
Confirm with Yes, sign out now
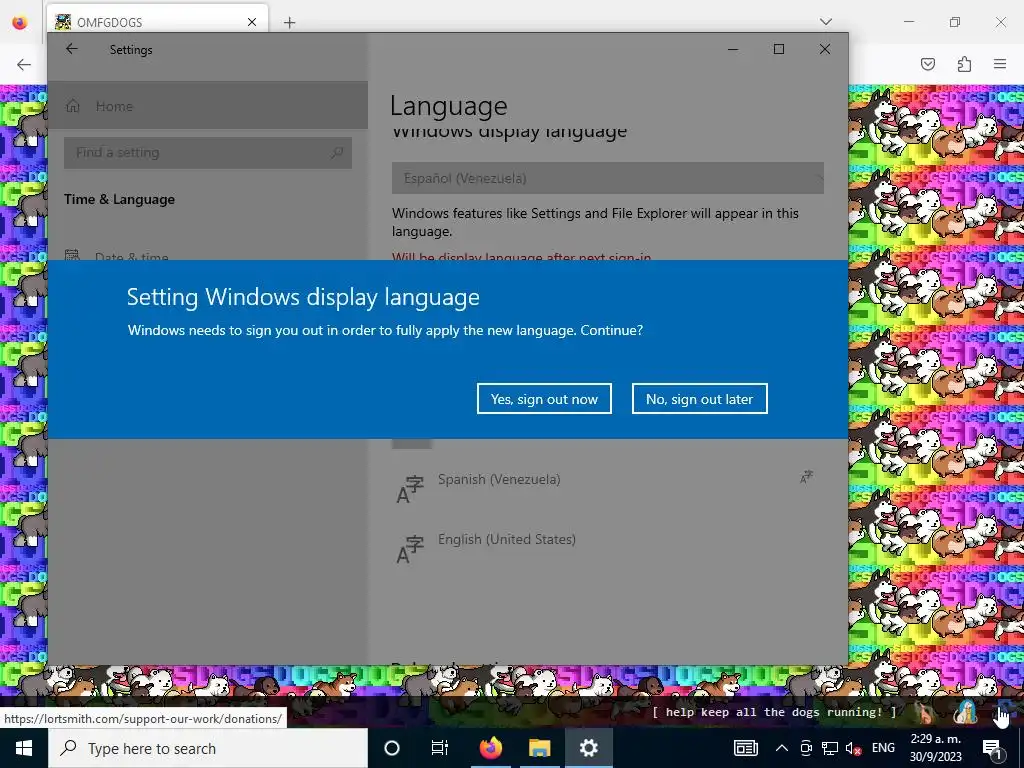click(x=544, y=398)
